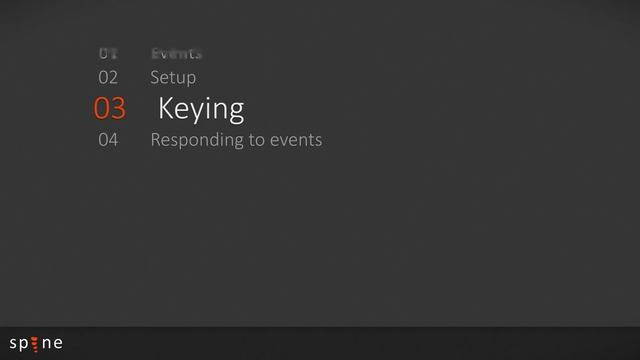Viewport: 640px width, 360px height.
Task: Click the letter K in Keying
Action: click(x=167, y=108)
